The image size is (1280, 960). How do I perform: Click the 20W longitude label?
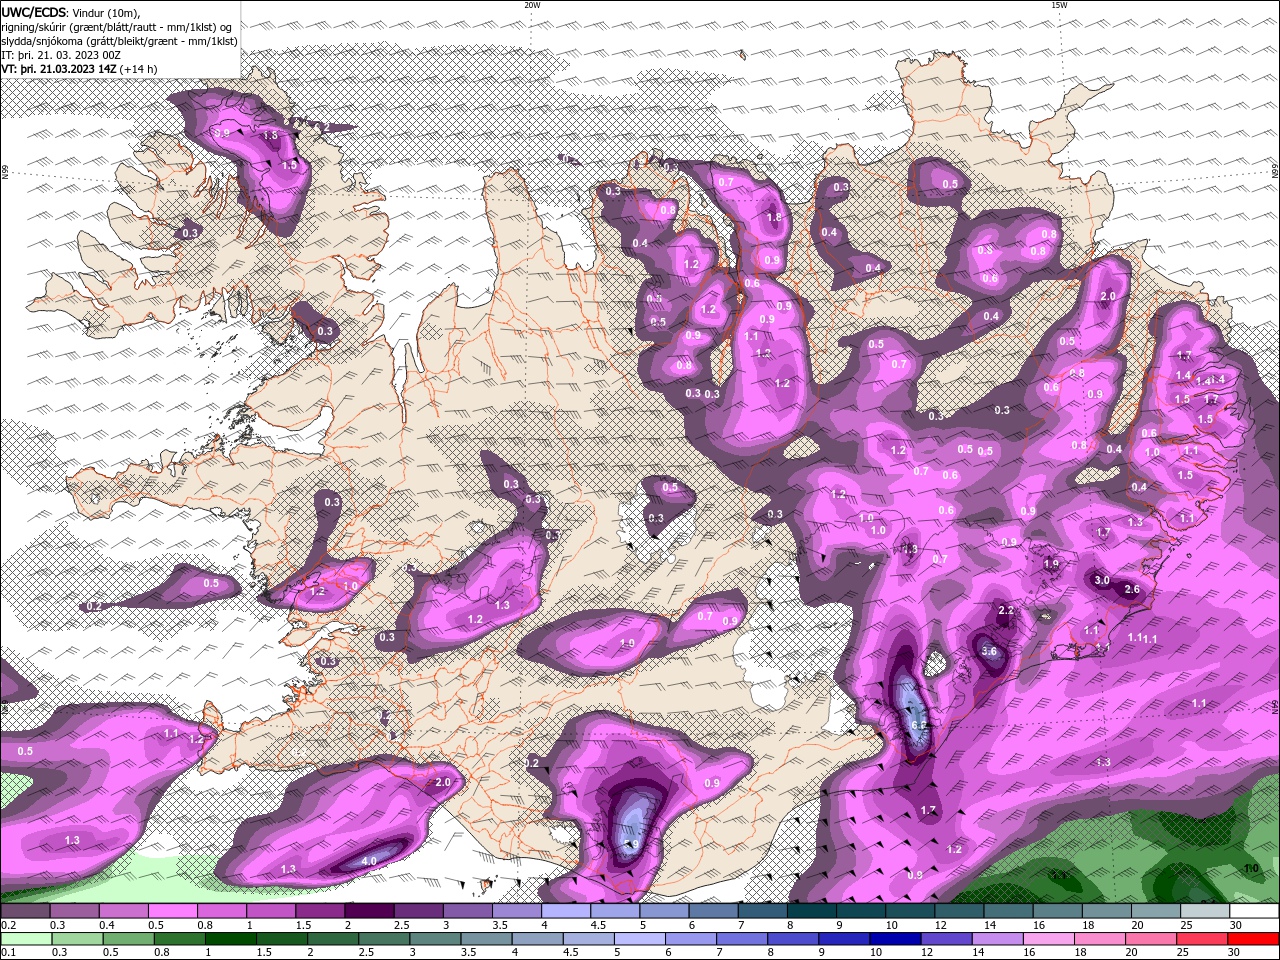pyautogui.click(x=532, y=5)
